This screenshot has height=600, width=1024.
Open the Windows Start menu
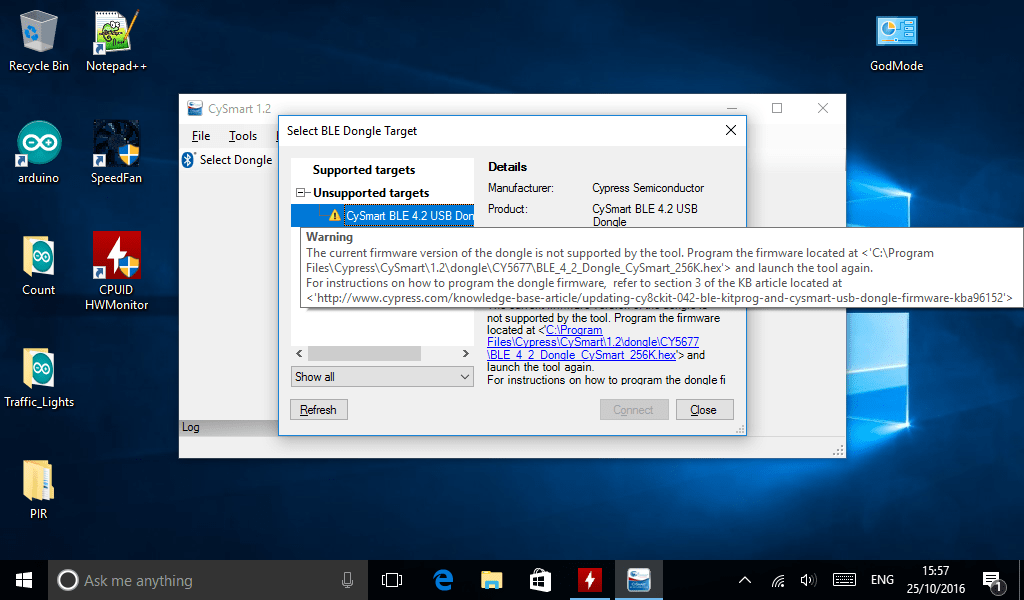(24, 580)
